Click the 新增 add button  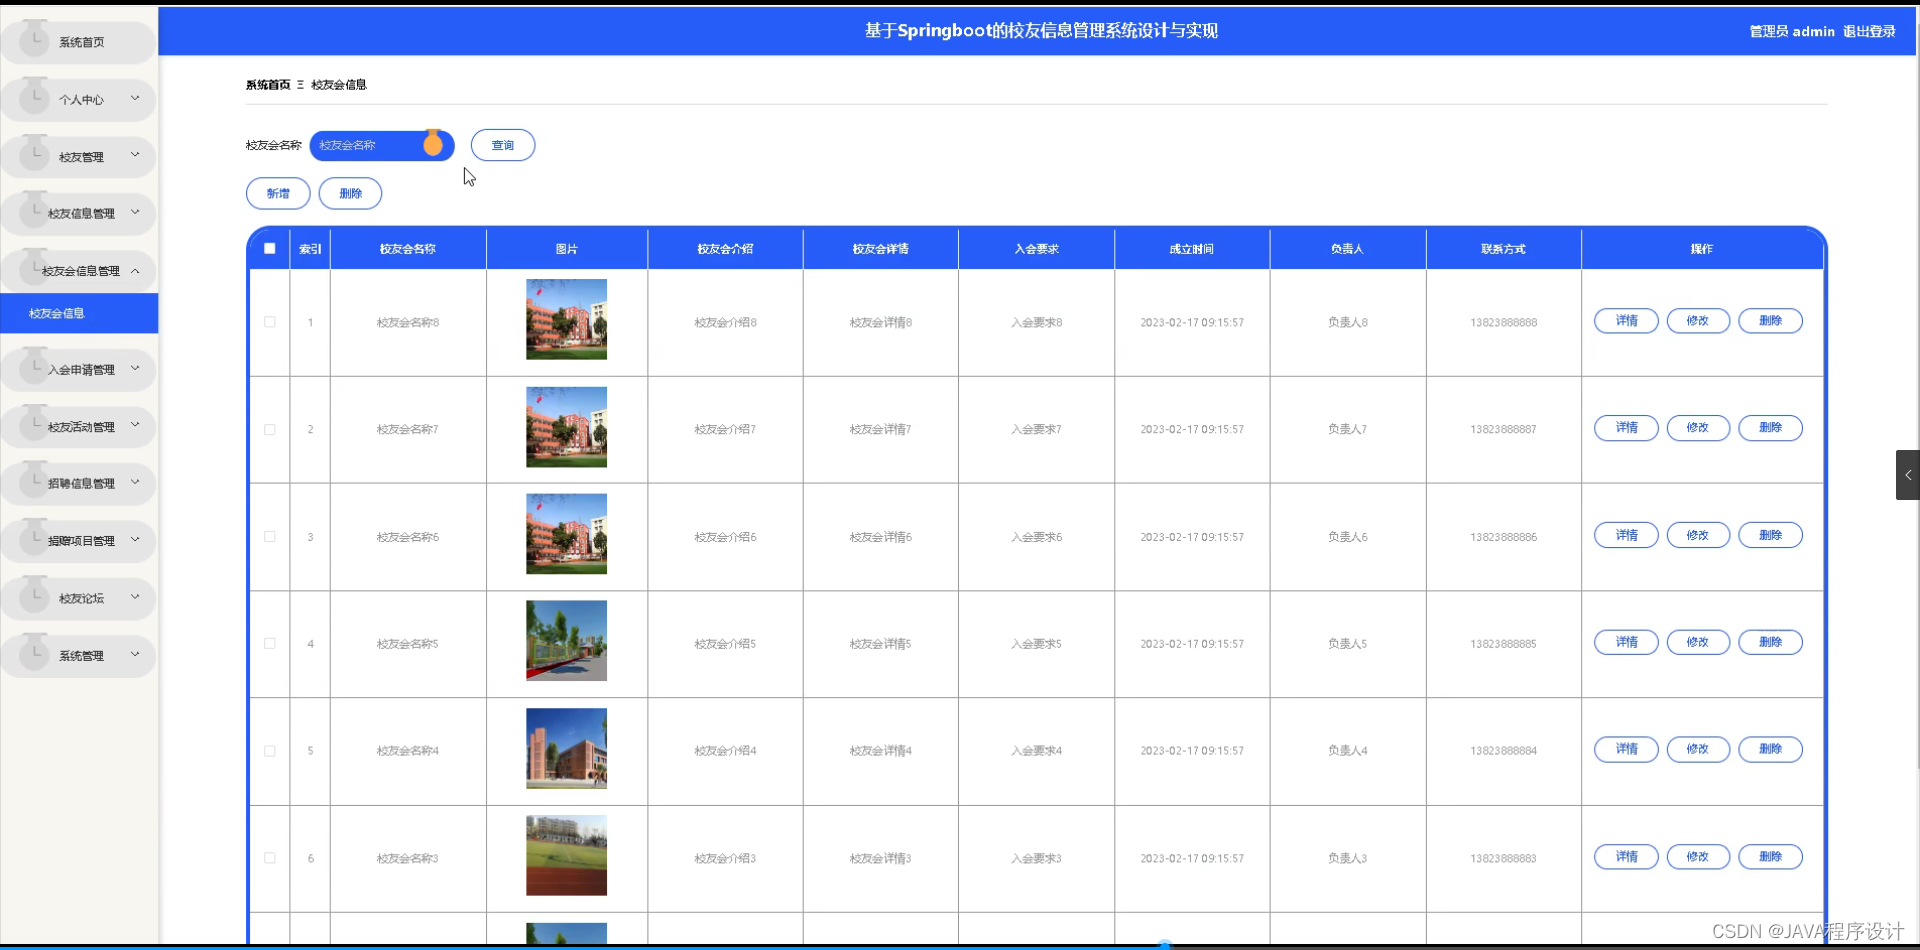pos(278,193)
